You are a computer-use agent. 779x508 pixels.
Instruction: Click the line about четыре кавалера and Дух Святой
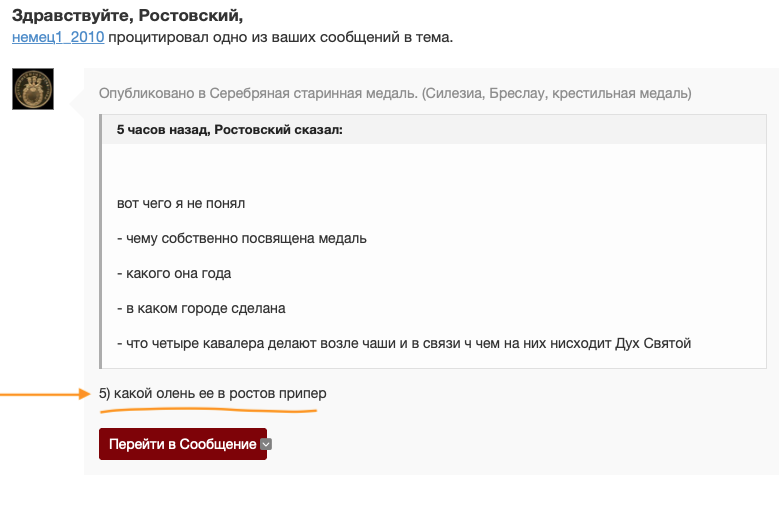[x=404, y=343]
